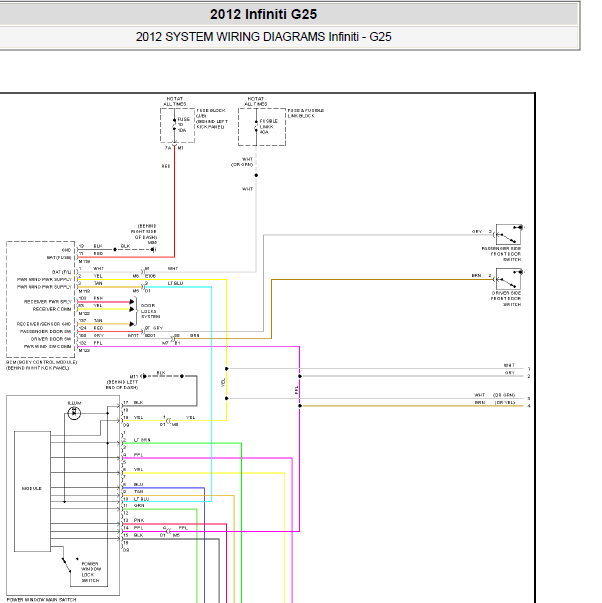Click the '2012 SYSTEM WIRING DIAGRAMS Infiniti - G25' subtitle
602x603 pixels.
(x=263, y=37)
